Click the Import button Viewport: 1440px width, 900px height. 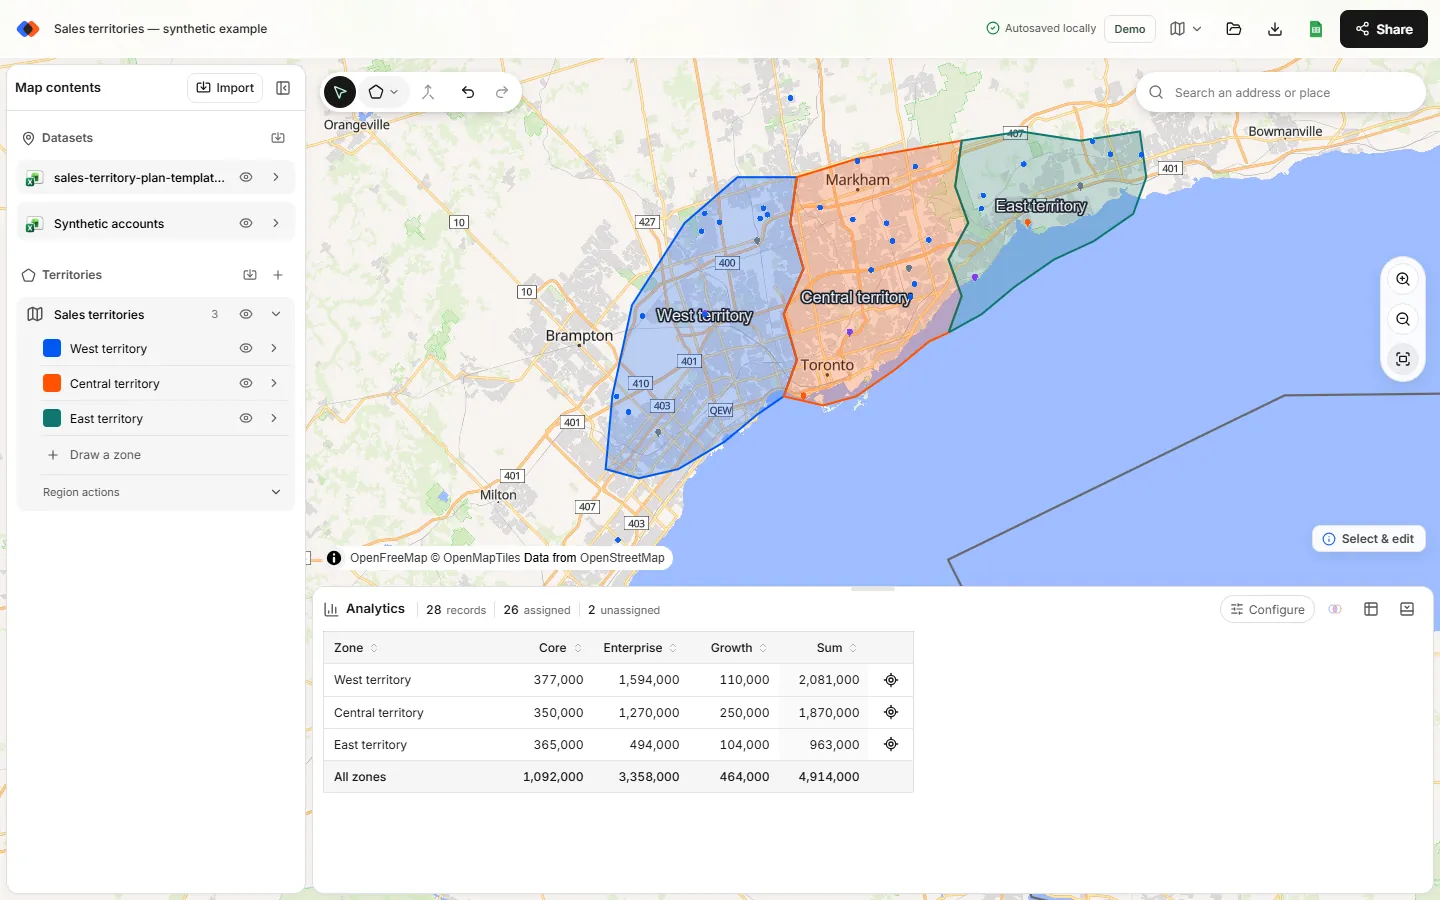point(225,88)
